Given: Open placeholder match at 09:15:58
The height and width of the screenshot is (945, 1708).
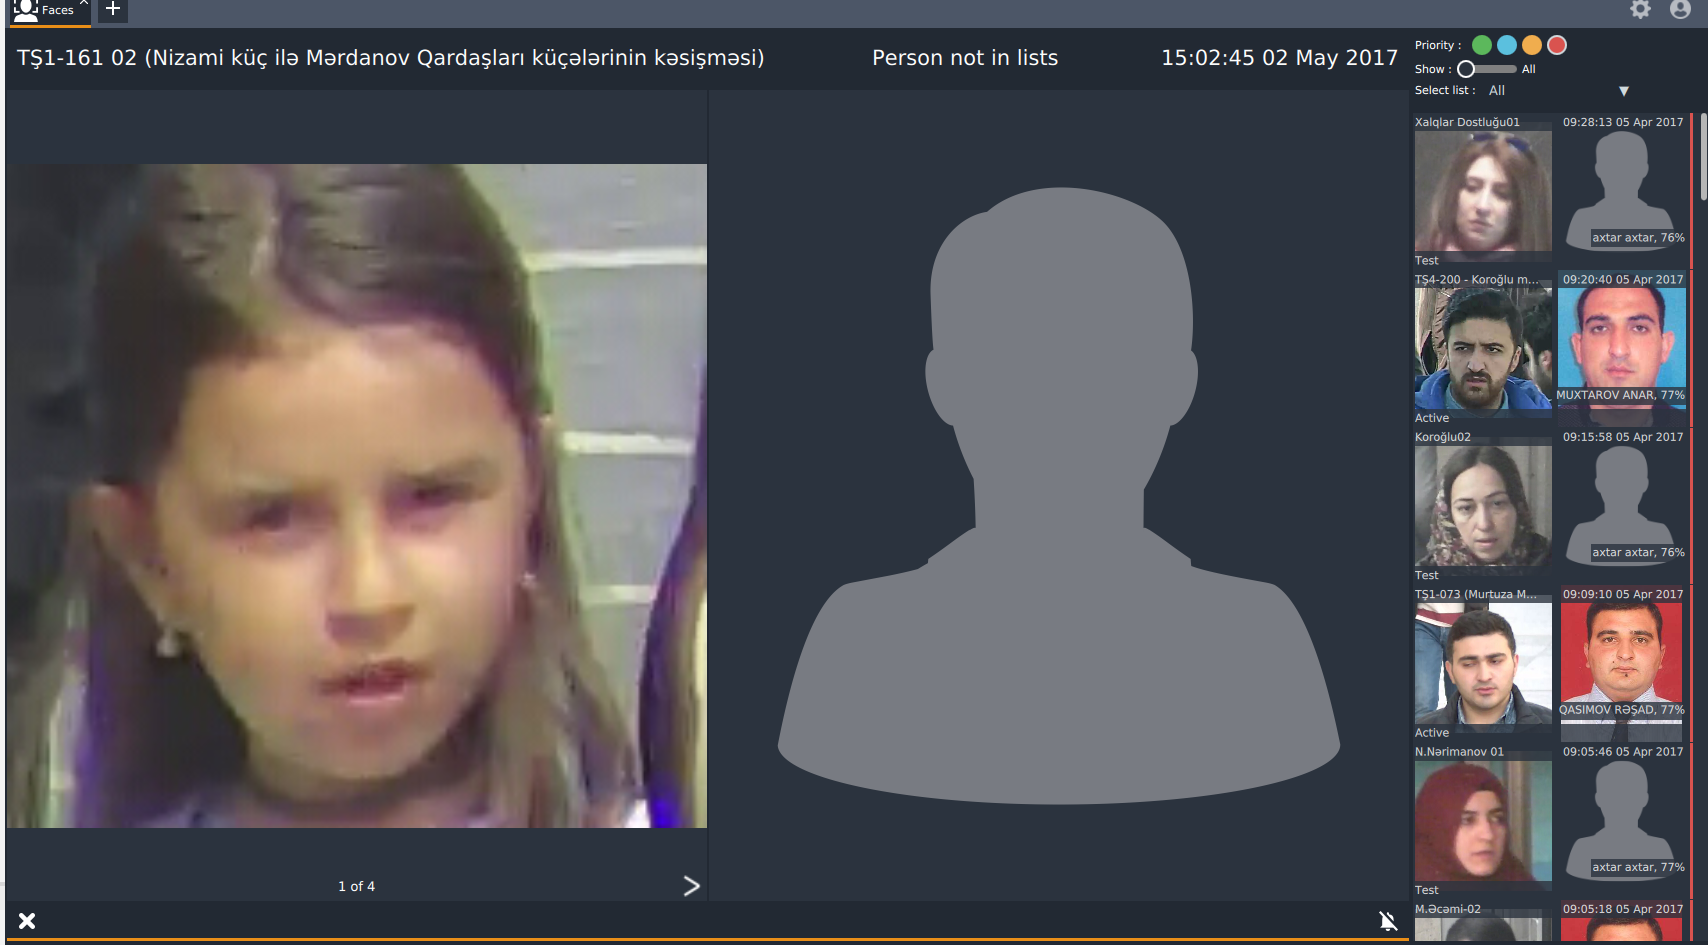Looking at the screenshot, I should tap(1621, 505).
